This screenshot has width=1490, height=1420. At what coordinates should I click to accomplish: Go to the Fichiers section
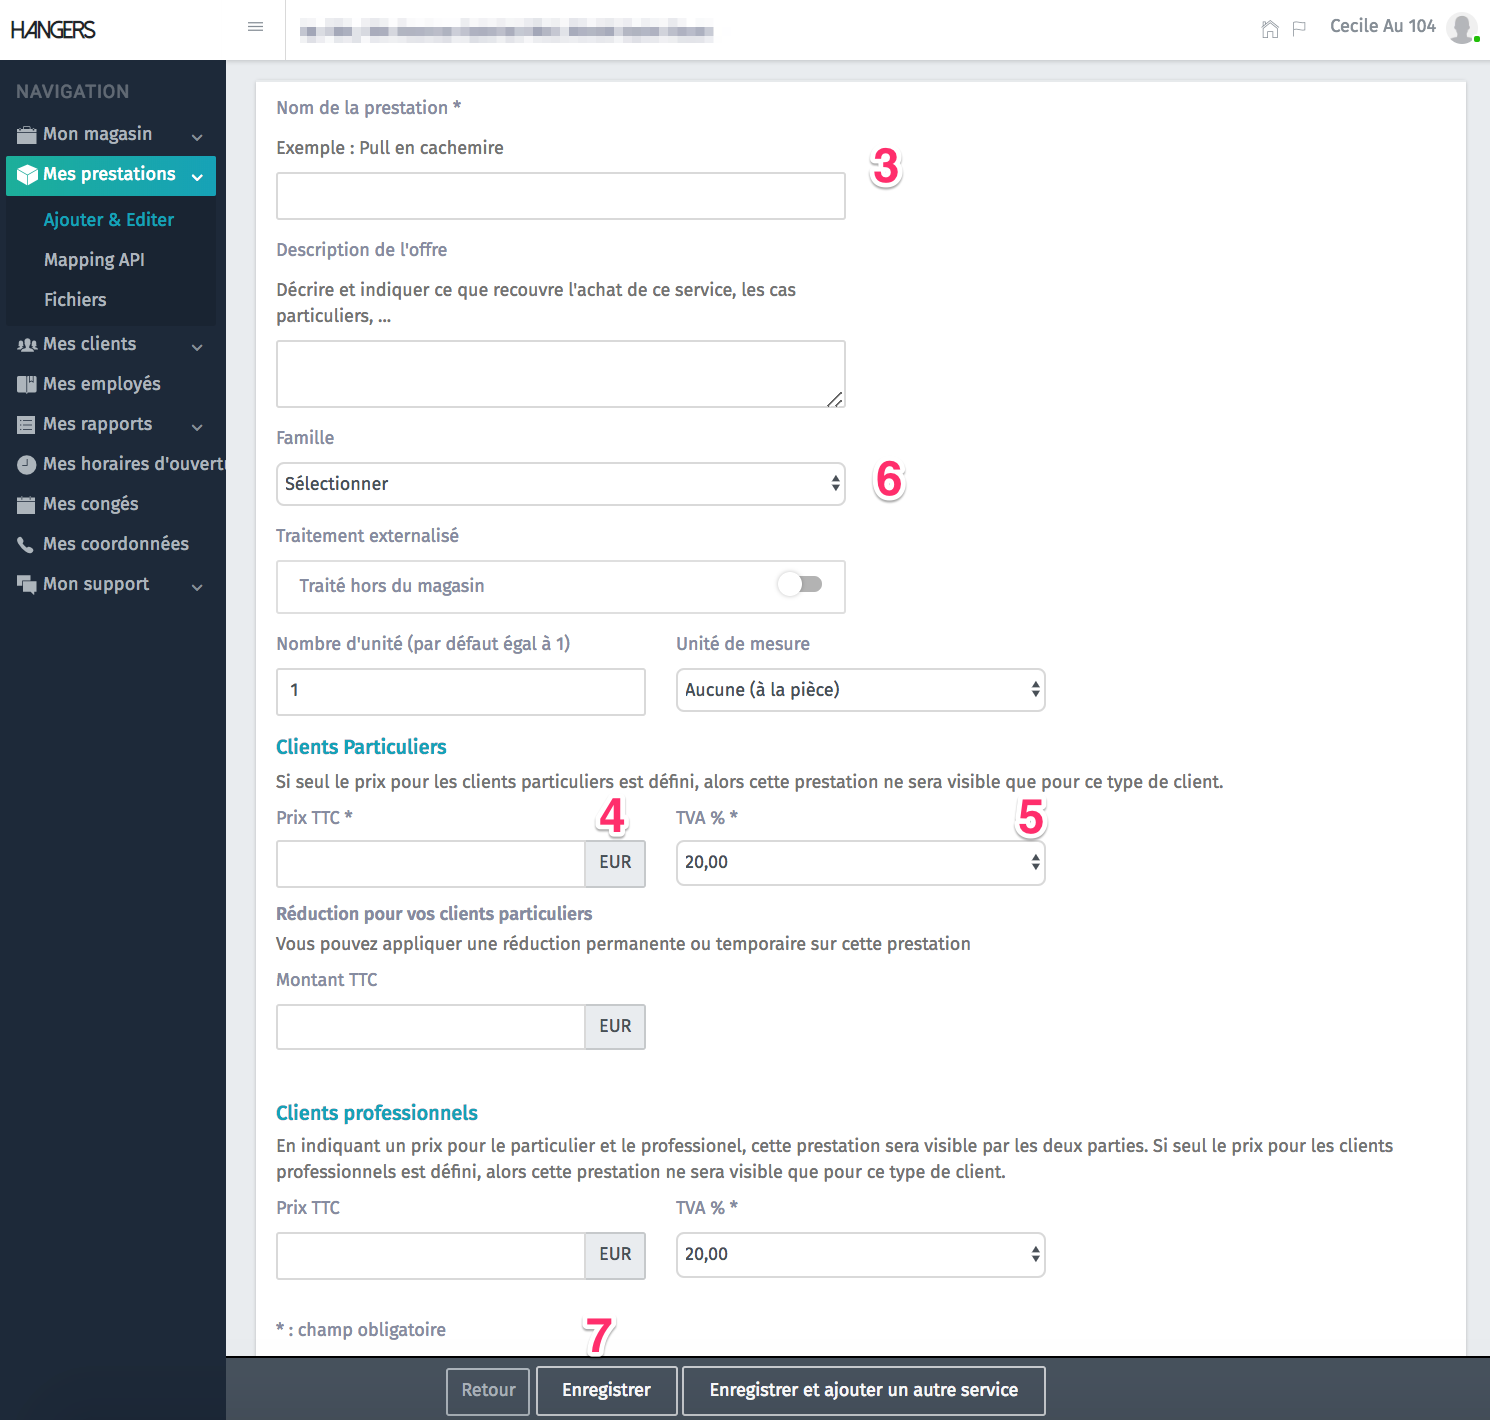pos(75,299)
